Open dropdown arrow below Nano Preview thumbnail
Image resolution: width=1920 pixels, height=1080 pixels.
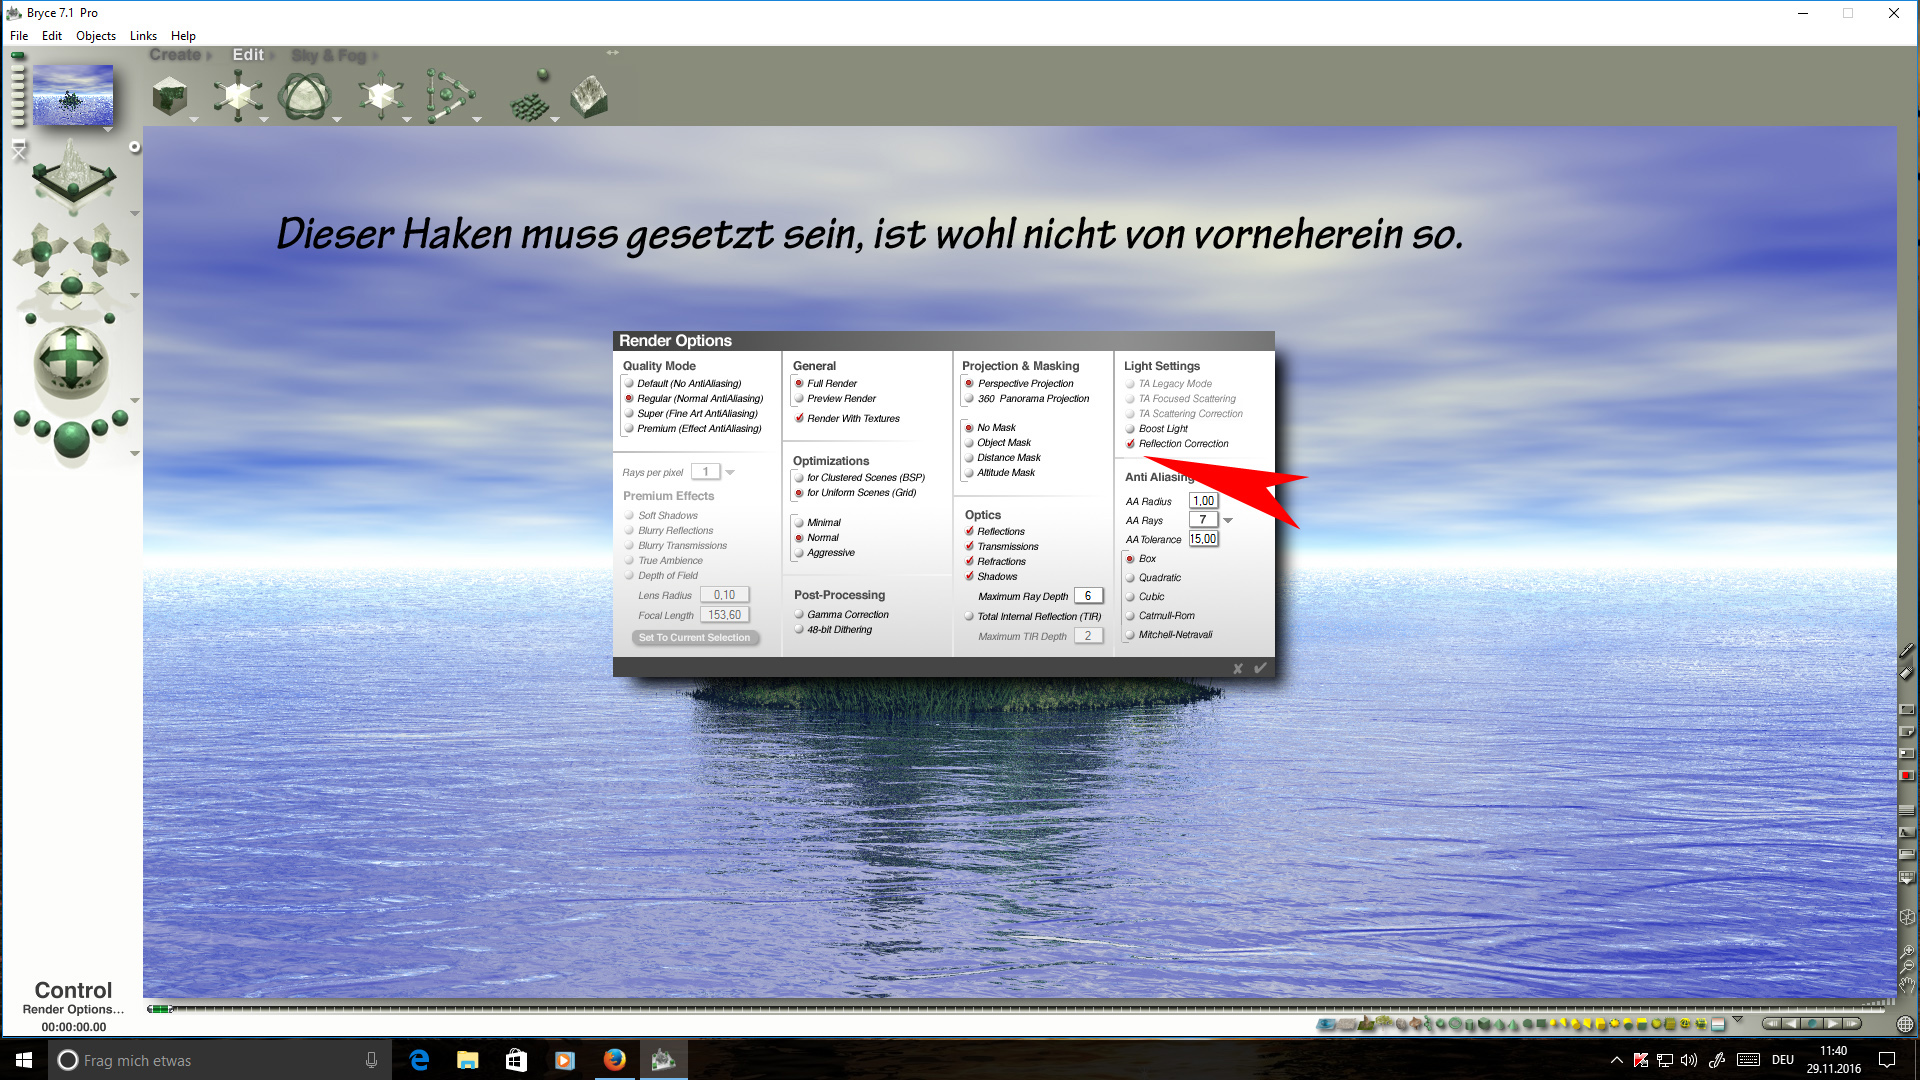(108, 130)
